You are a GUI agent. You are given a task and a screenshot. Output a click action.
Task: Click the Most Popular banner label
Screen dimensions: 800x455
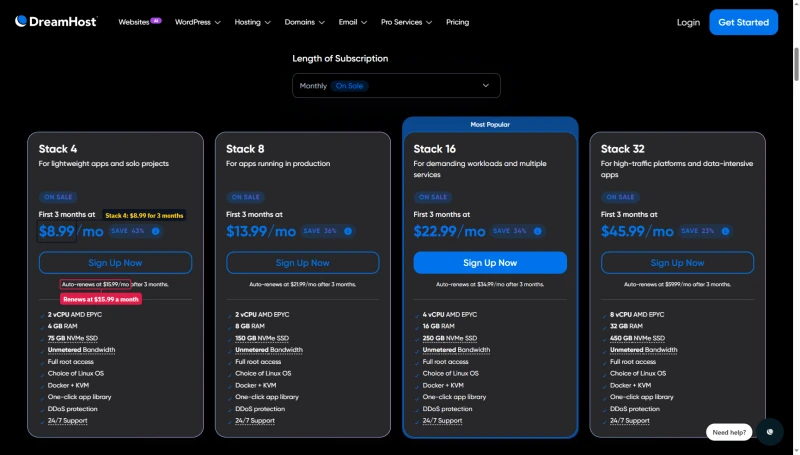(490, 124)
